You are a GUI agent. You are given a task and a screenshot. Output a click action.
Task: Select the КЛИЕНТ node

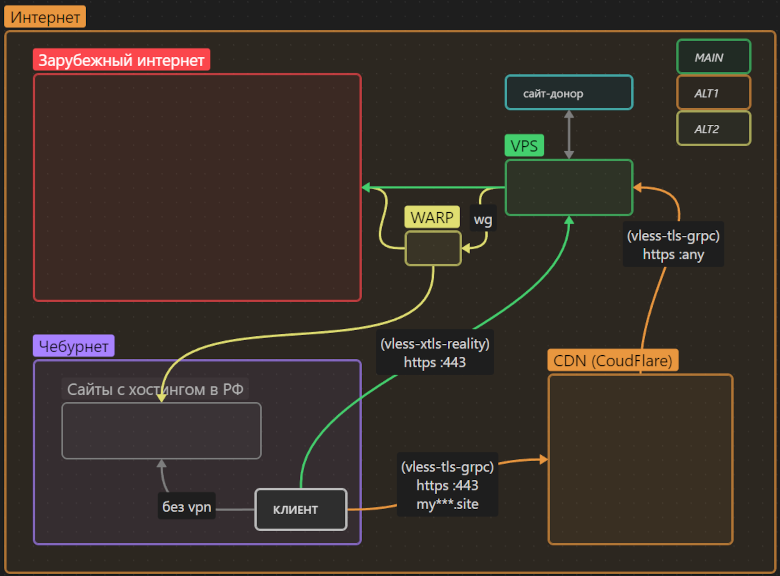[300, 509]
